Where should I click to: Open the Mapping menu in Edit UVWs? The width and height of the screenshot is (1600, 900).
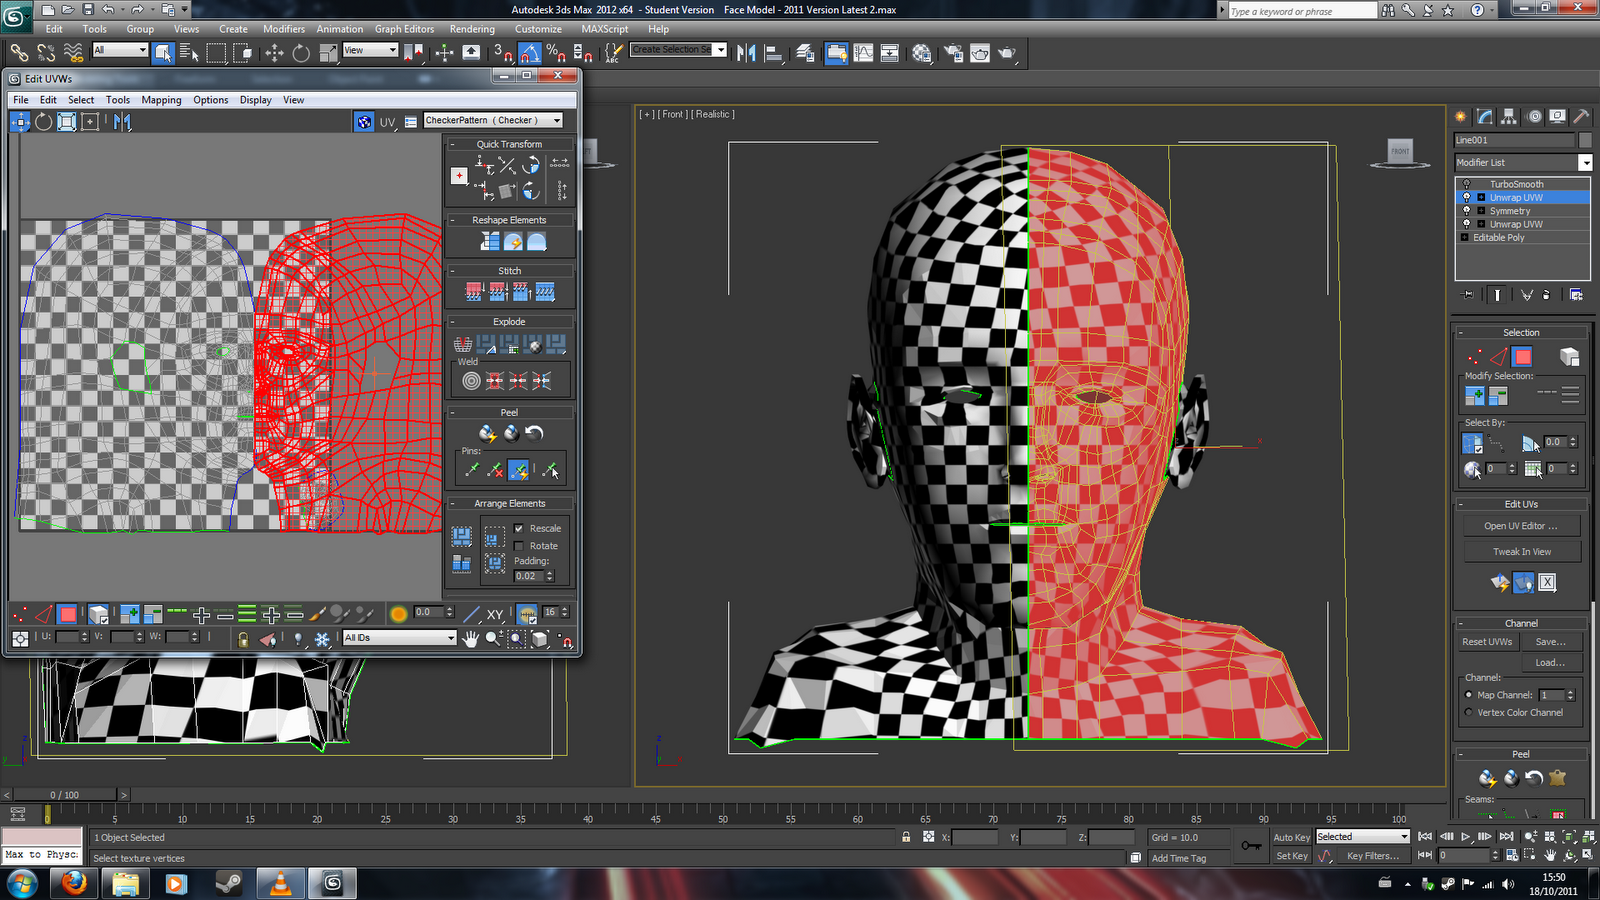pos(161,100)
